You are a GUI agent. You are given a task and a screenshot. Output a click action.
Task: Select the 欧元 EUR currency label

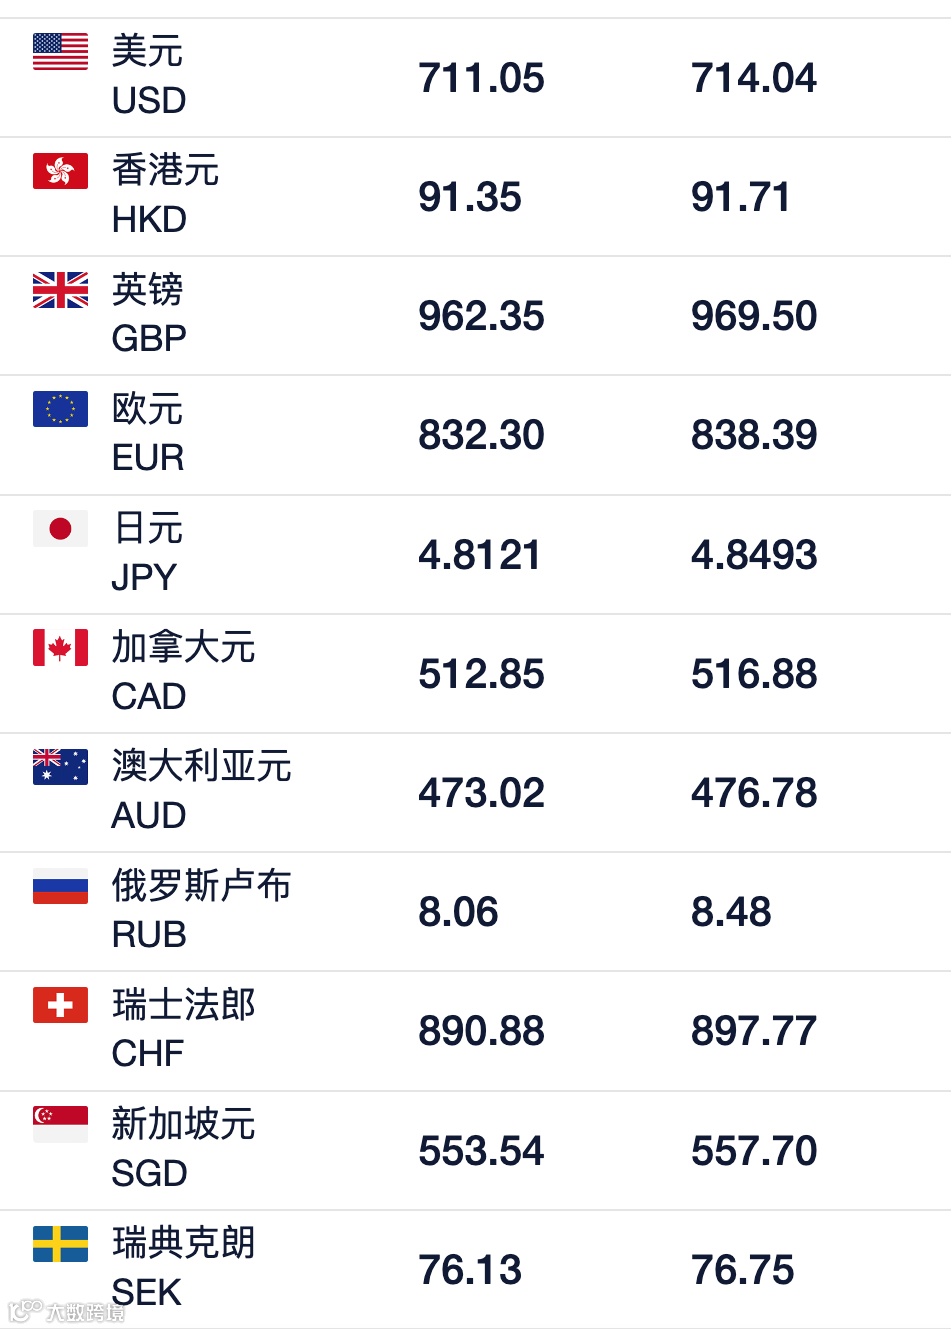[146, 432]
